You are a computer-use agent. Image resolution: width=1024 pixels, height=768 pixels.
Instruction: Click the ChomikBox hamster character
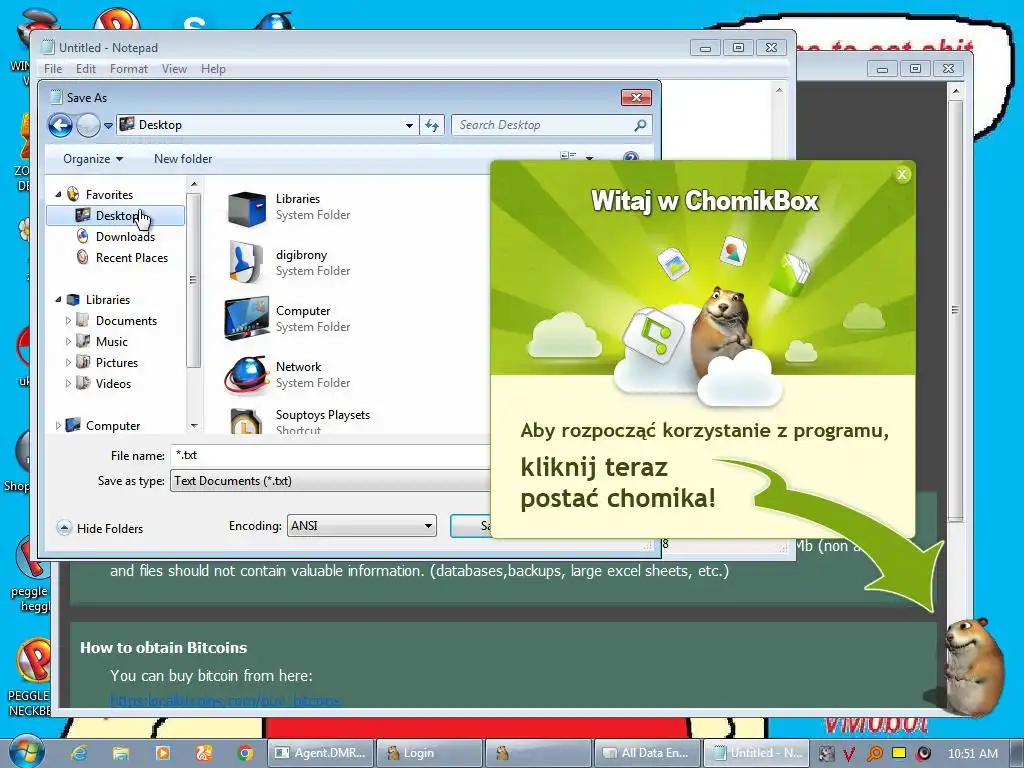[972, 666]
